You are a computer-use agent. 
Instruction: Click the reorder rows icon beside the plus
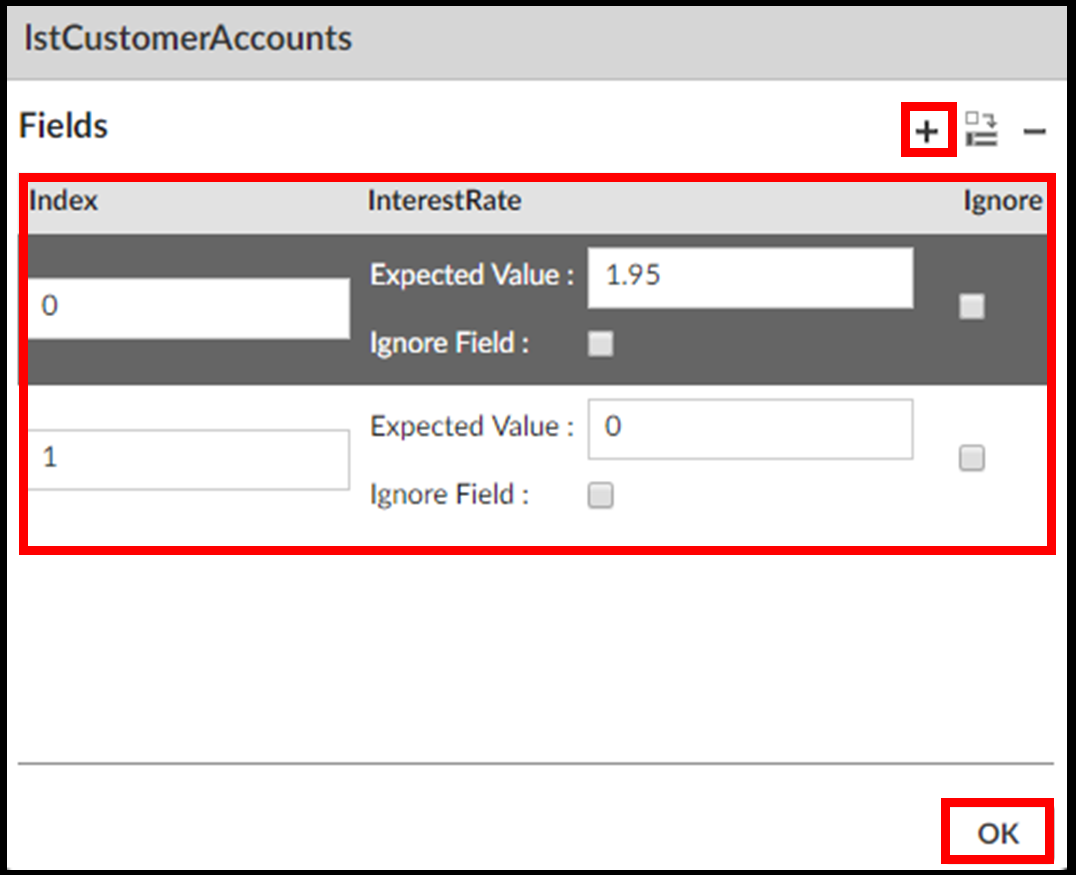click(981, 130)
